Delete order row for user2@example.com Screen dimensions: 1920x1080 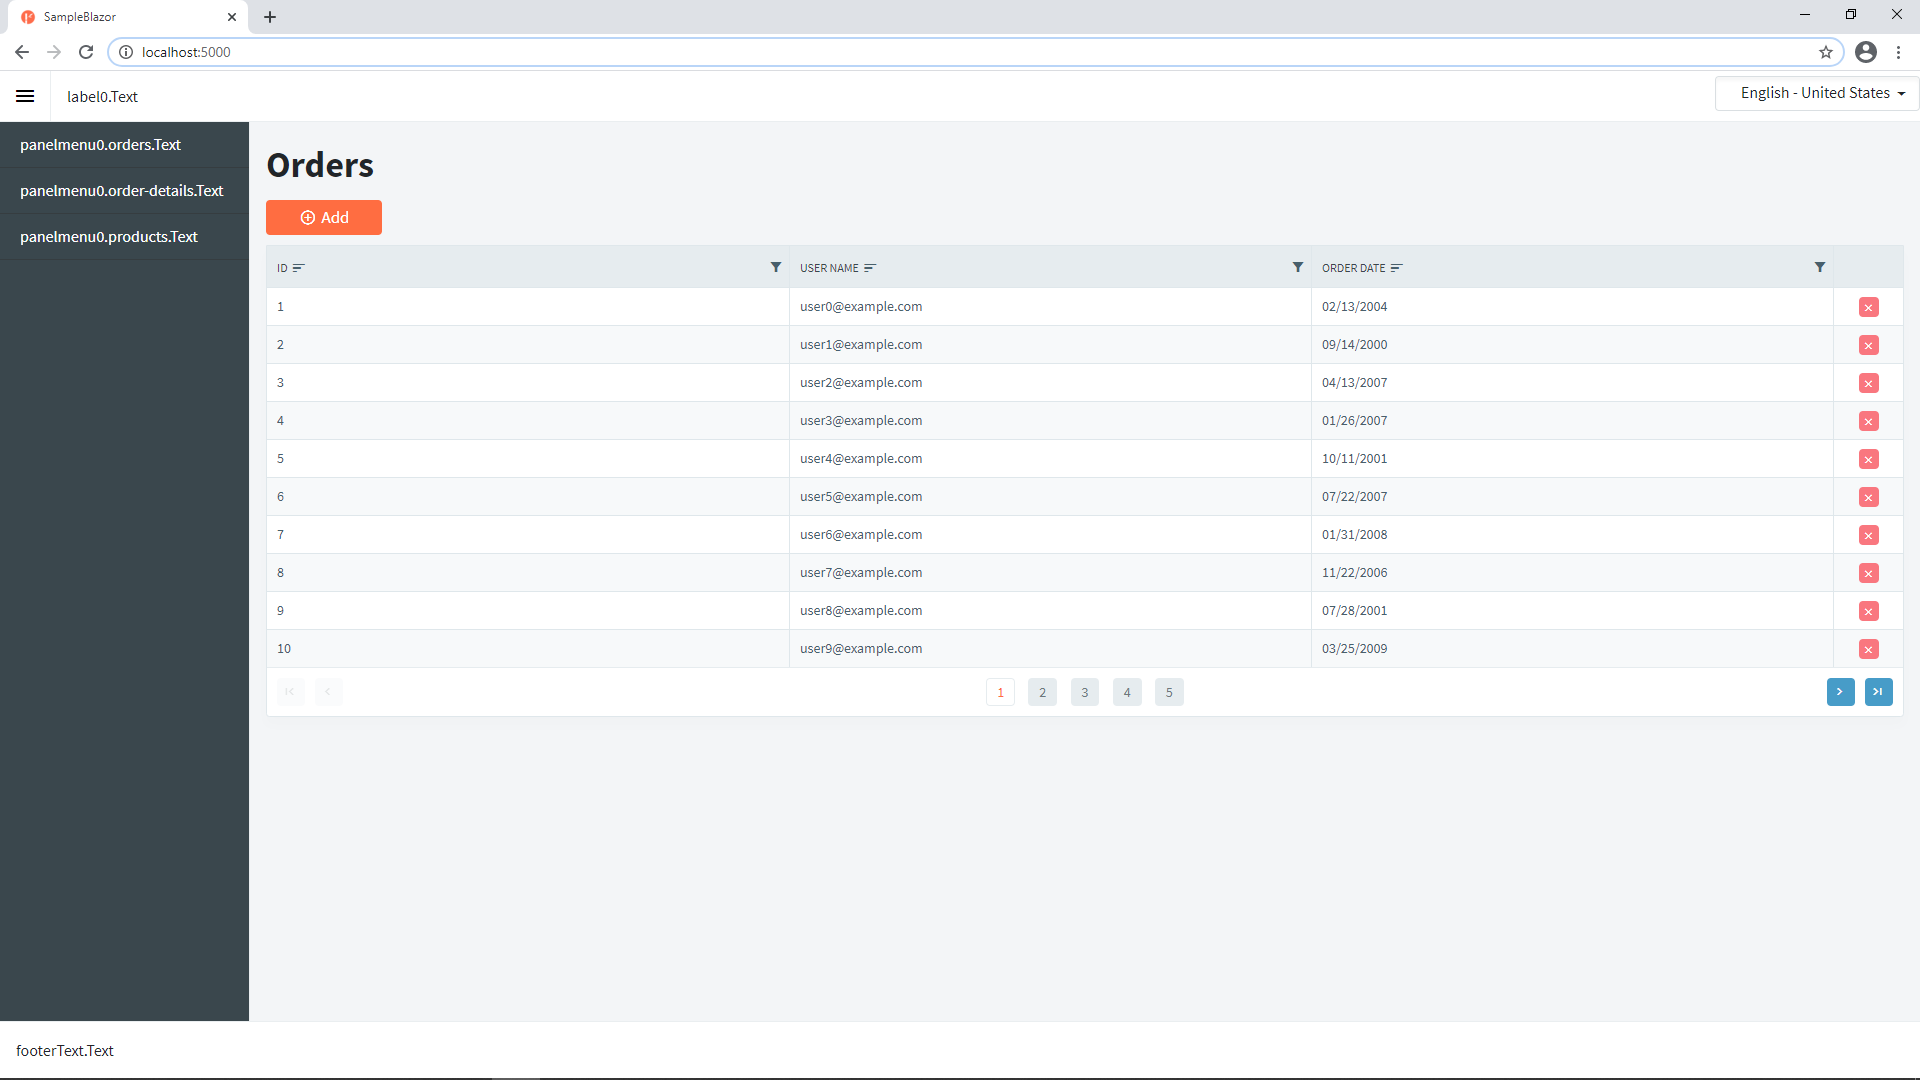(1868, 383)
